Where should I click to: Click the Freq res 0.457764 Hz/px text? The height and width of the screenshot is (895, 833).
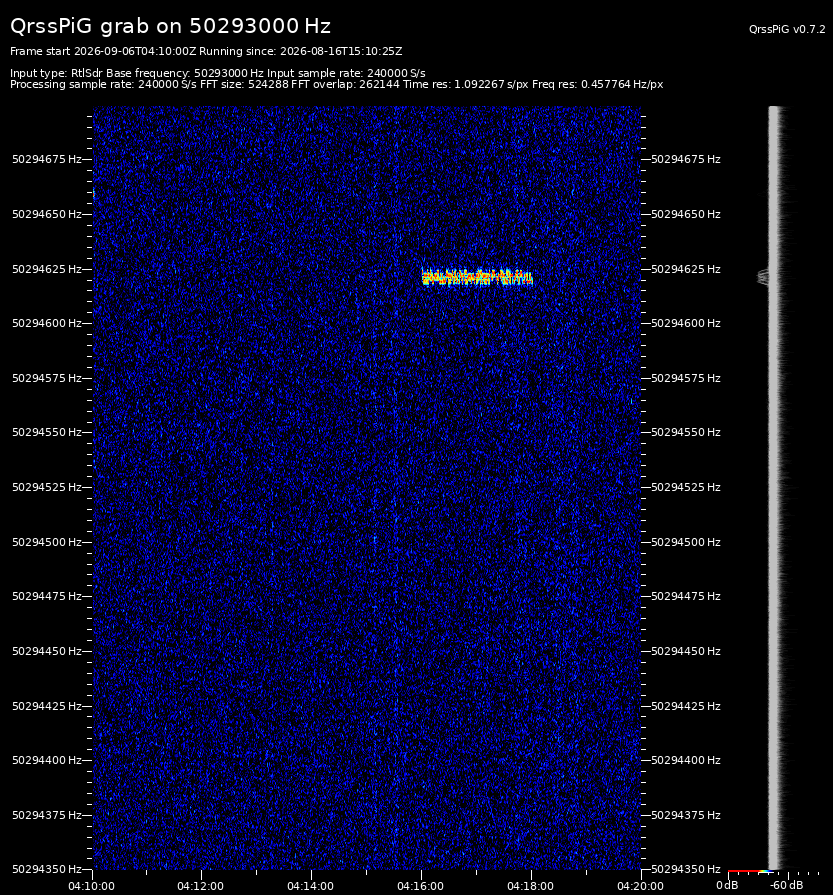[597, 84]
